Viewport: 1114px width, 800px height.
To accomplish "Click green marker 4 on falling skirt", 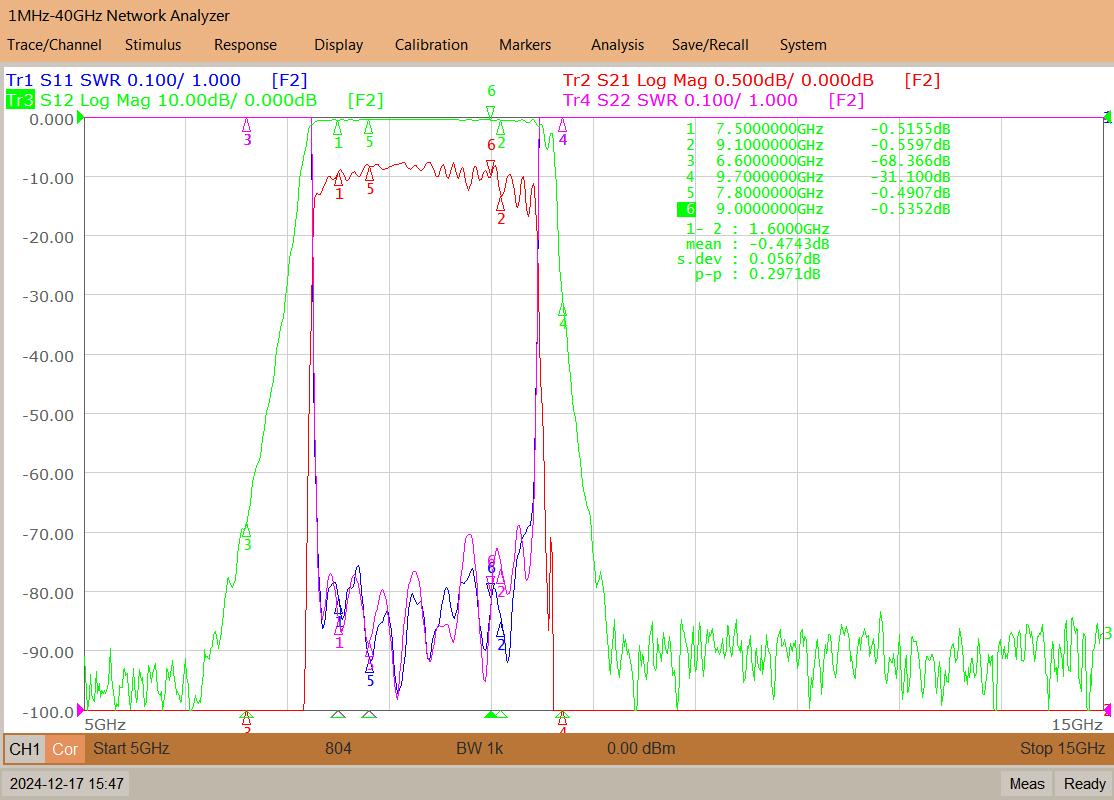I will pyautogui.click(x=562, y=310).
